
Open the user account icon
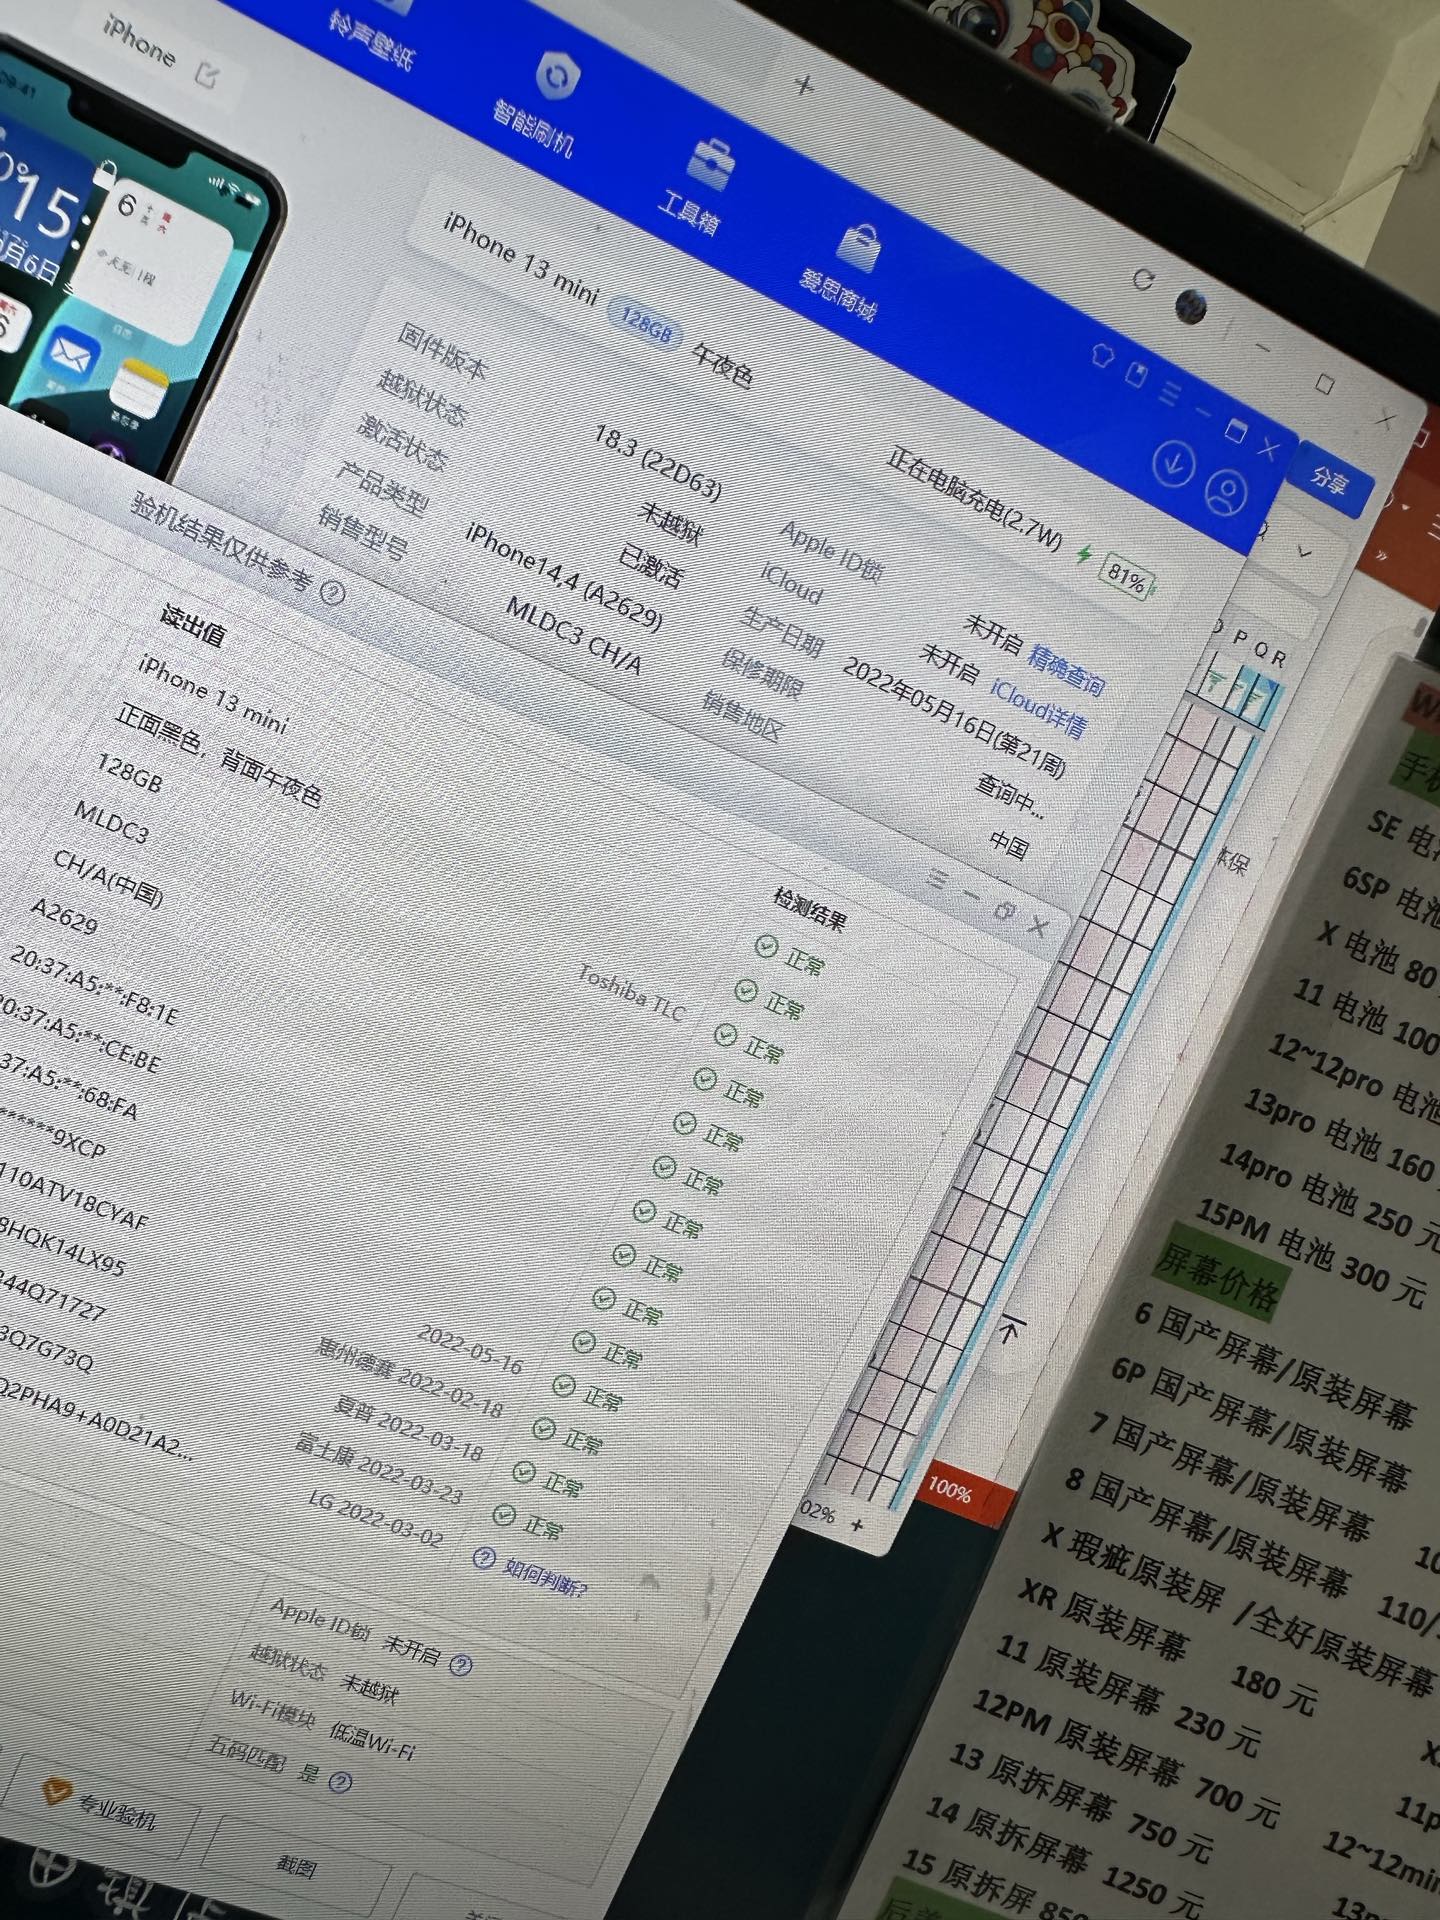[1226, 491]
